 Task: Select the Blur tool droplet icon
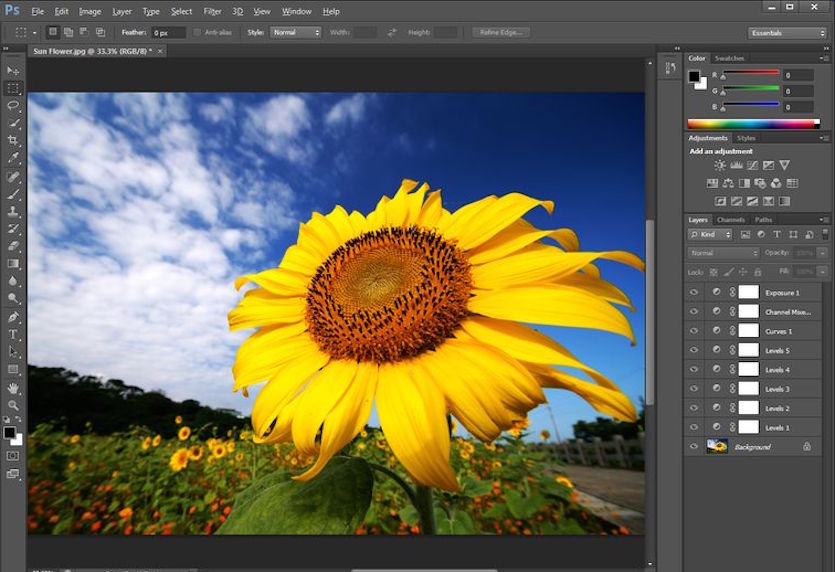click(13, 281)
